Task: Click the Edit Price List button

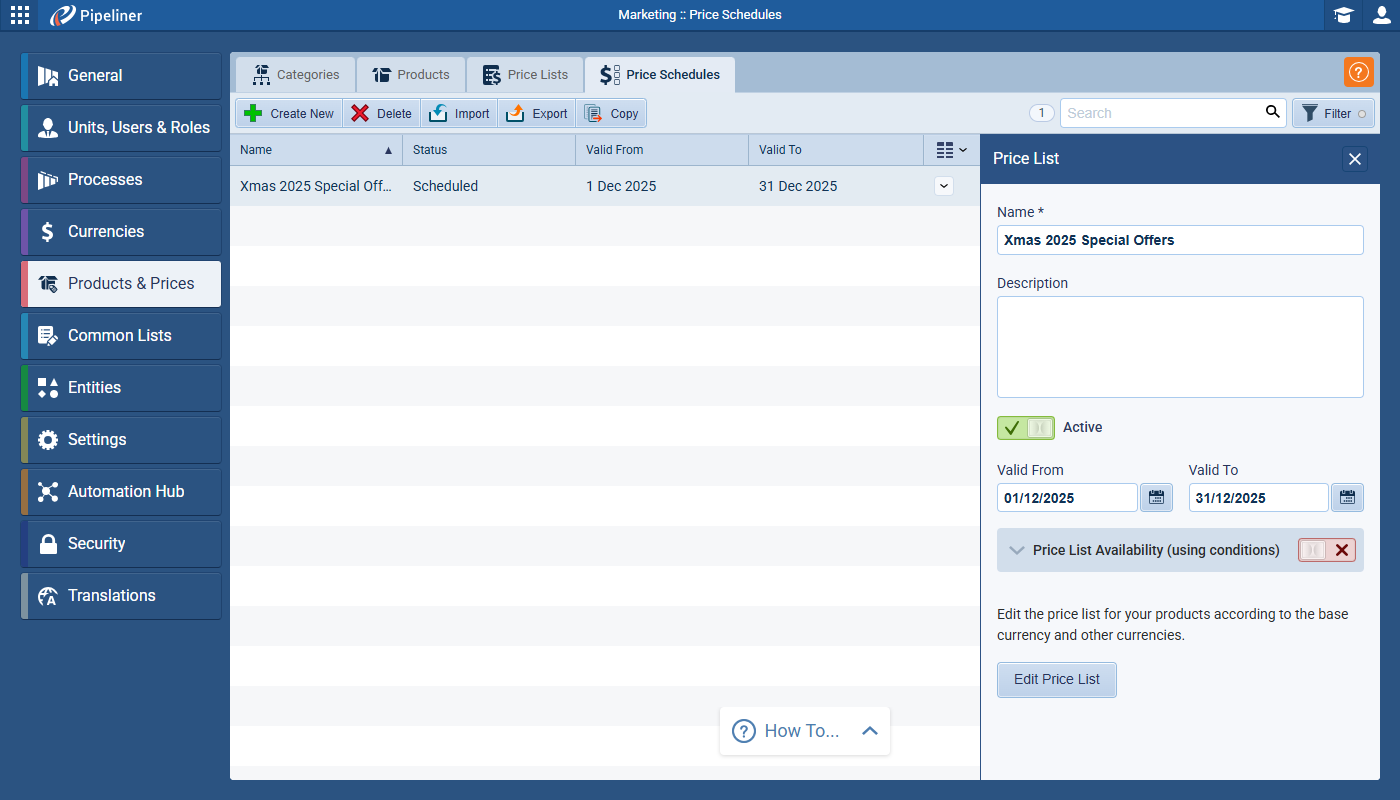Action: point(1056,679)
